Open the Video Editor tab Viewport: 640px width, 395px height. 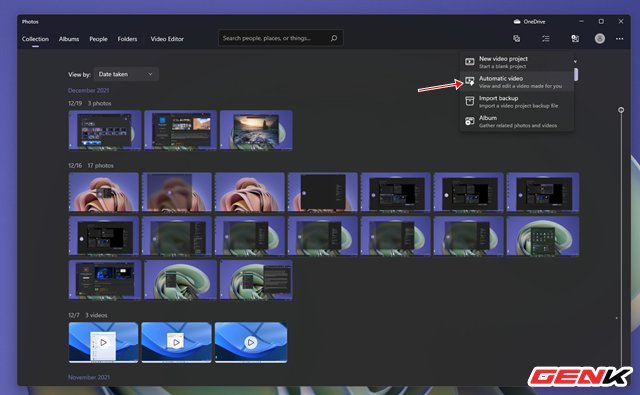pos(167,39)
